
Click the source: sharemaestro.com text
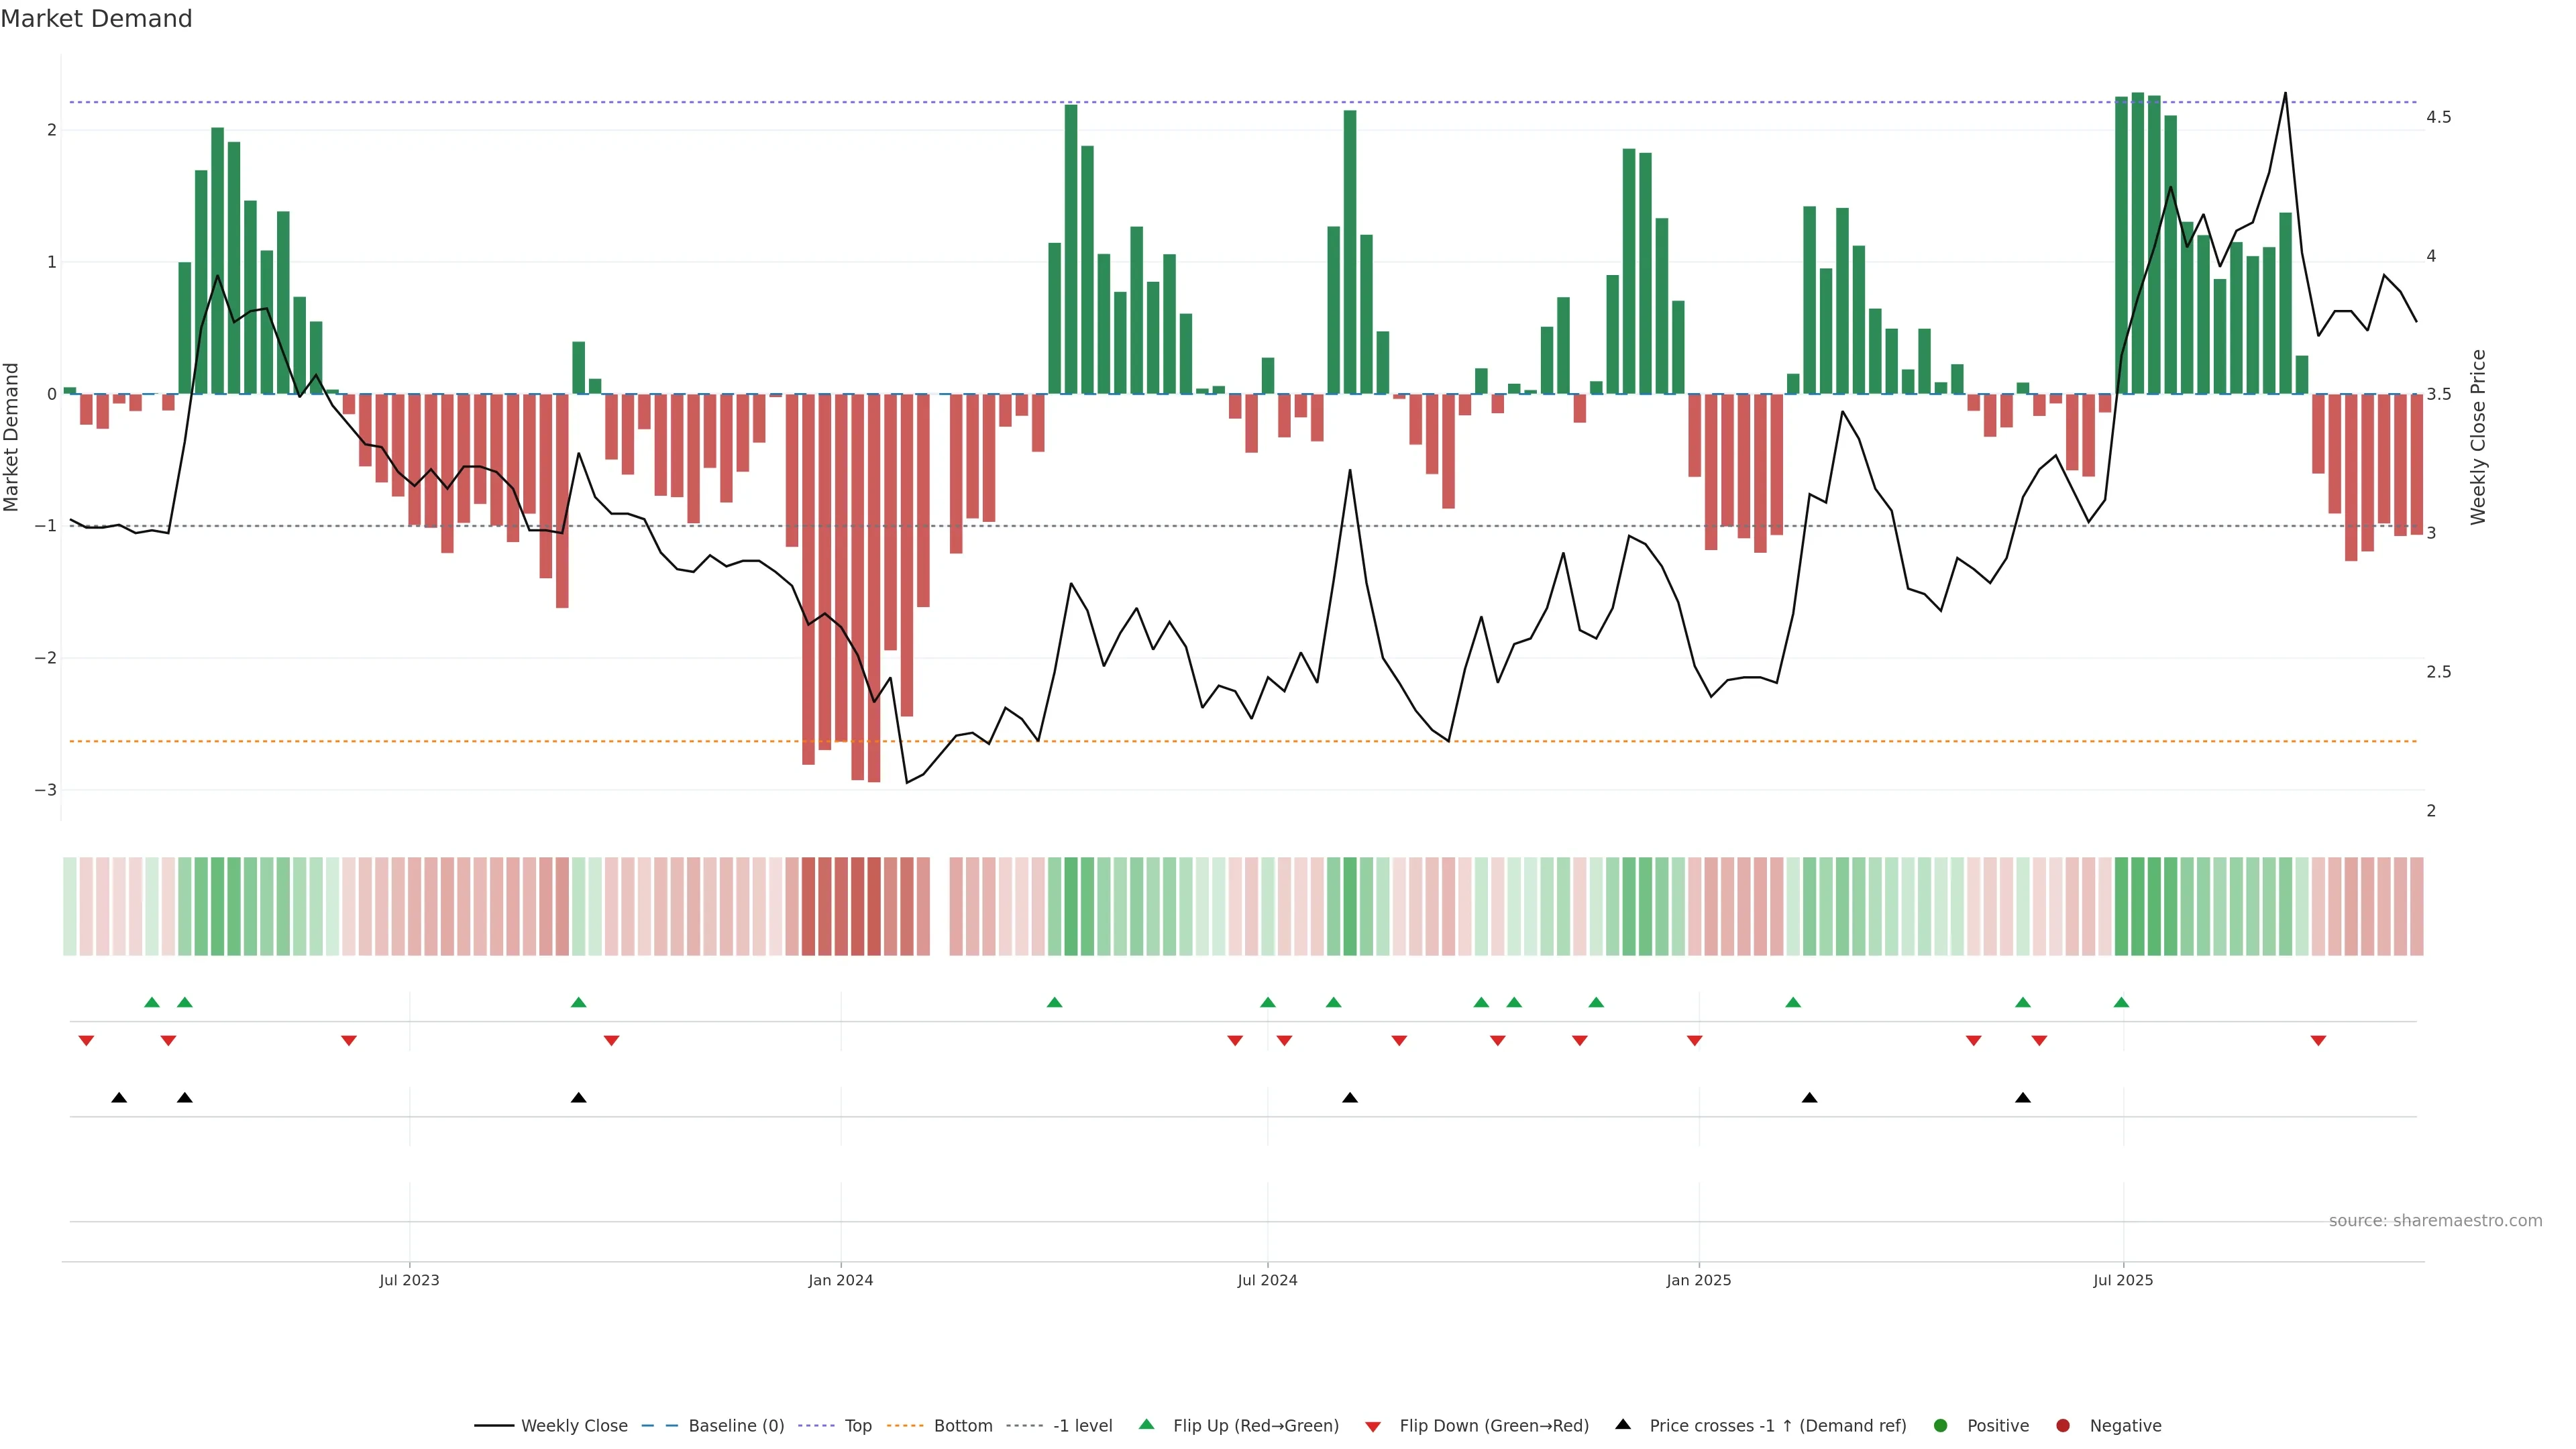pyautogui.click(x=2435, y=1221)
